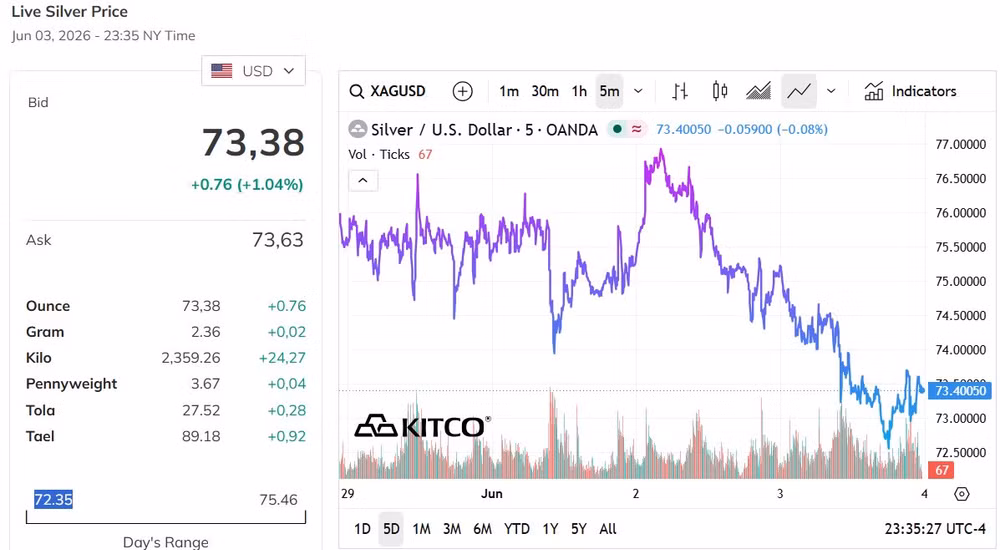Screen dimensions: 1000x550
Task: Select the area chart style
Action: coord(758,91)
